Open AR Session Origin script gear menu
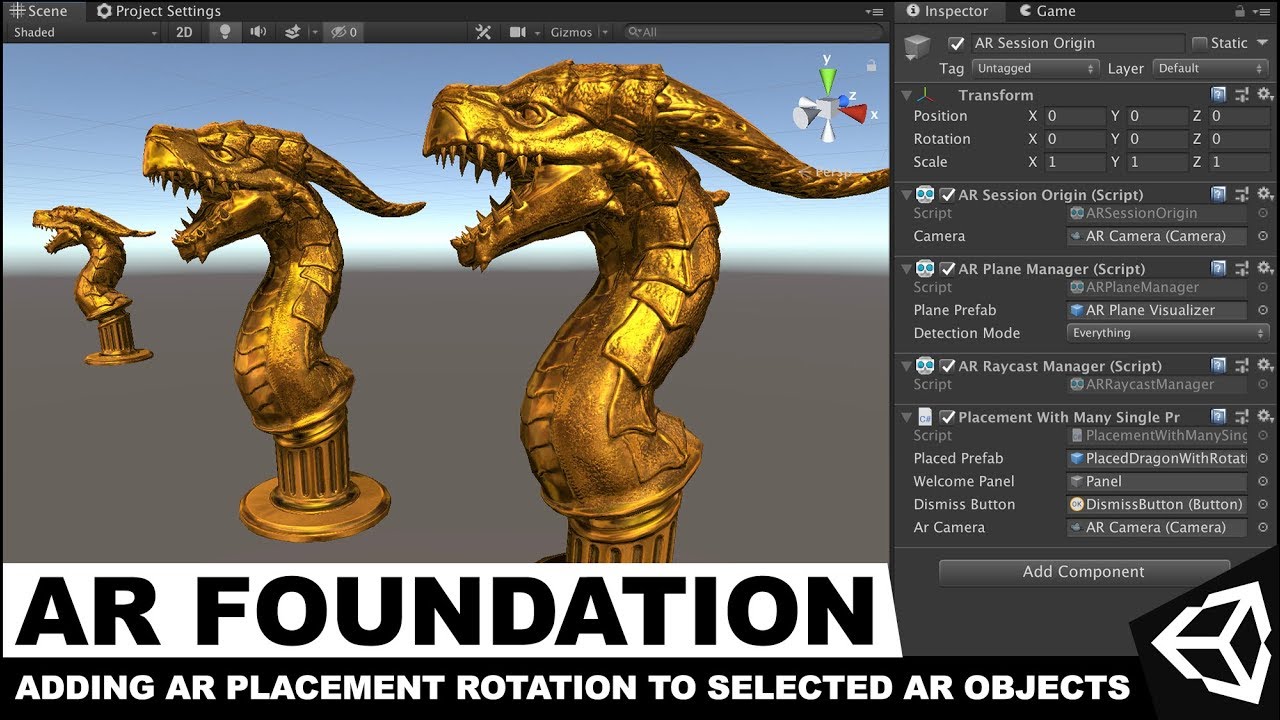Viewport: 1280px width, 720px height. (1265, 194)
